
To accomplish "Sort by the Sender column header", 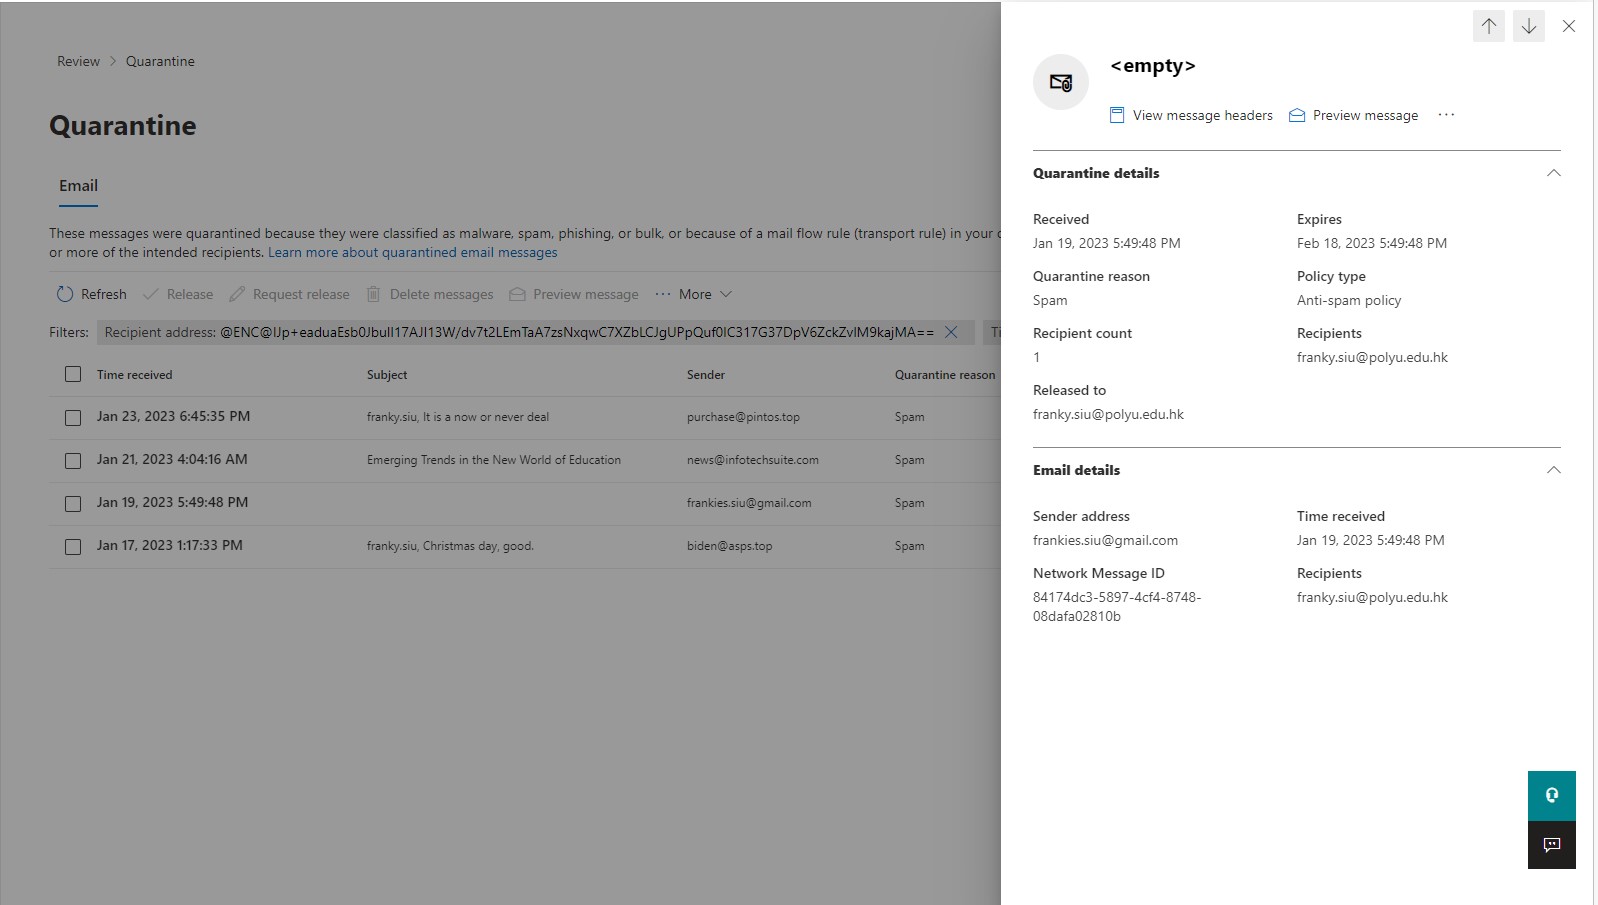I will [706, 375].
